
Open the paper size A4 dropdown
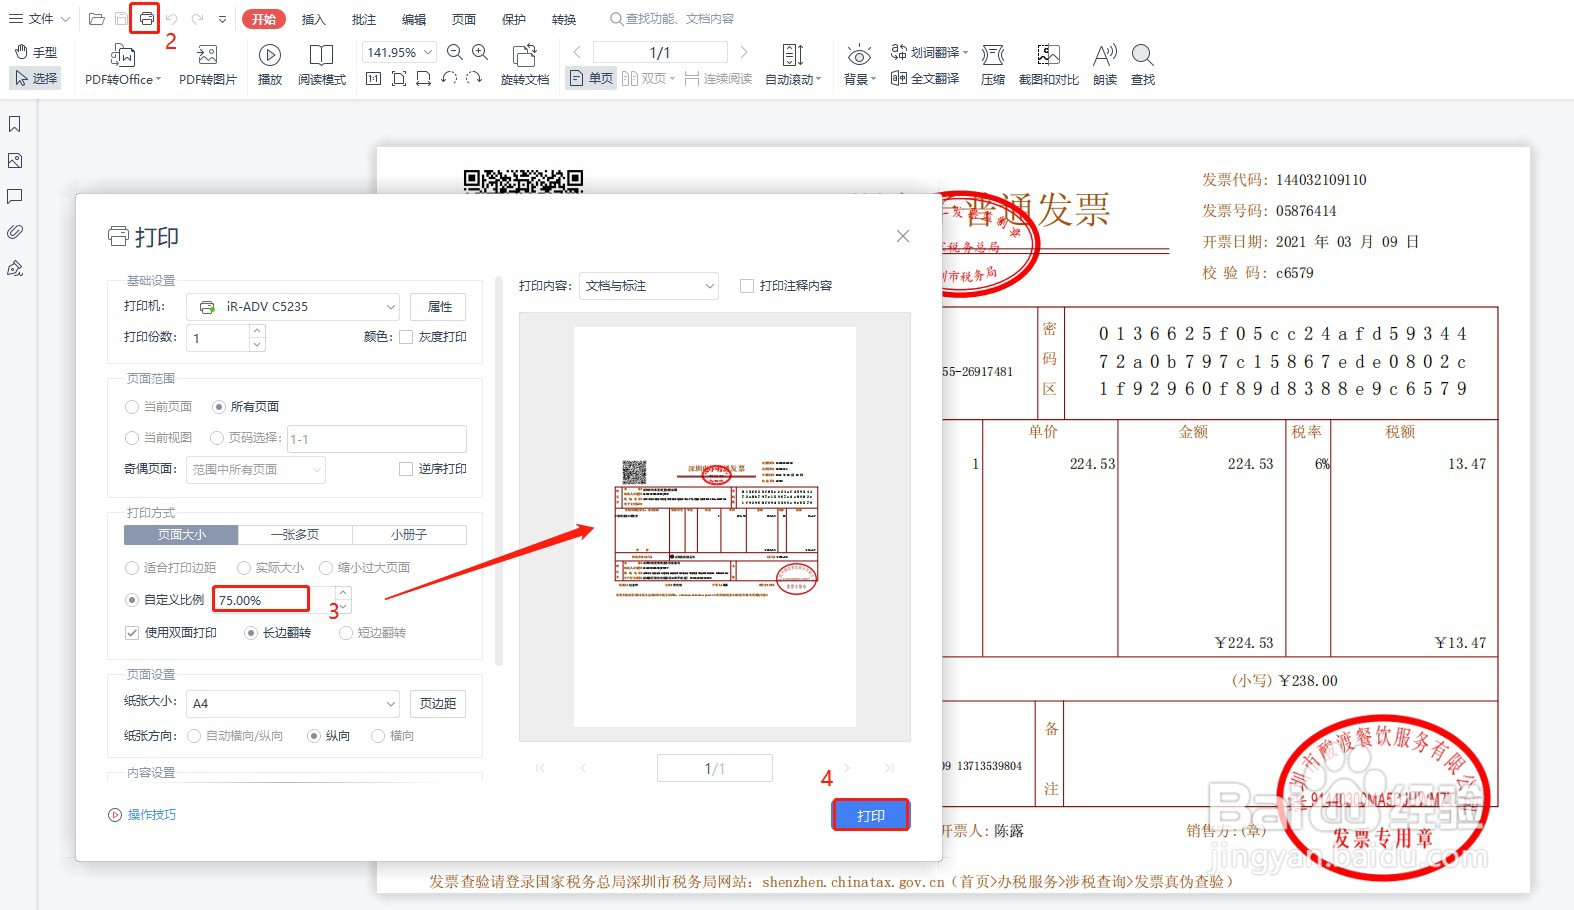[x=293, y=704]
